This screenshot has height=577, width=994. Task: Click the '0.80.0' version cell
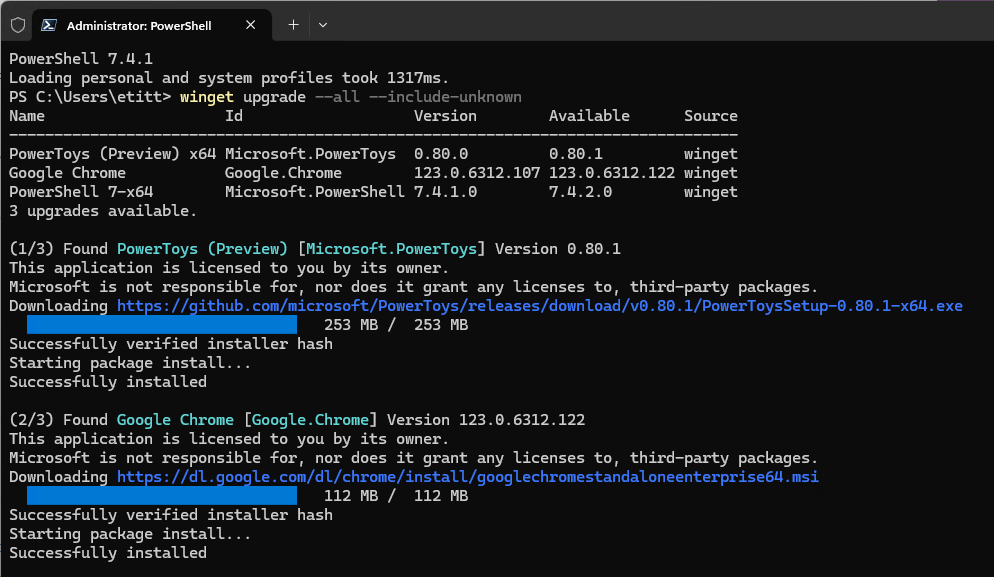tap(441, 154)
